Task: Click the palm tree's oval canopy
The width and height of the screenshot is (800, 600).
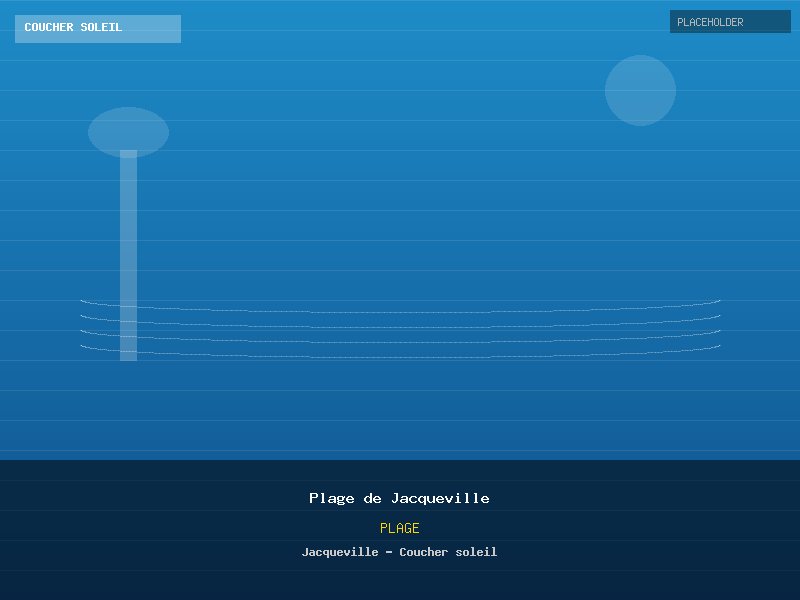Action: click(128, 132)
